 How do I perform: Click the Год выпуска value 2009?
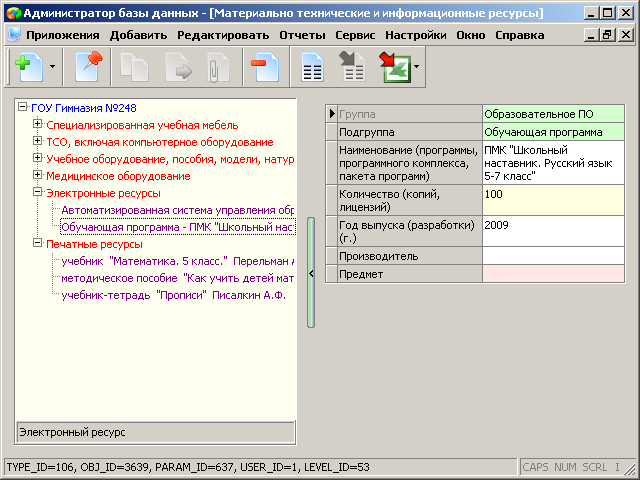553,231
